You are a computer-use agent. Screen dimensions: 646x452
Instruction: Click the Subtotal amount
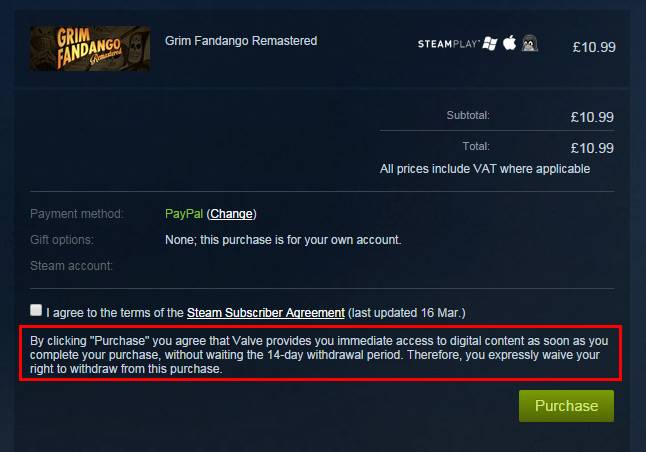(592, 117)
